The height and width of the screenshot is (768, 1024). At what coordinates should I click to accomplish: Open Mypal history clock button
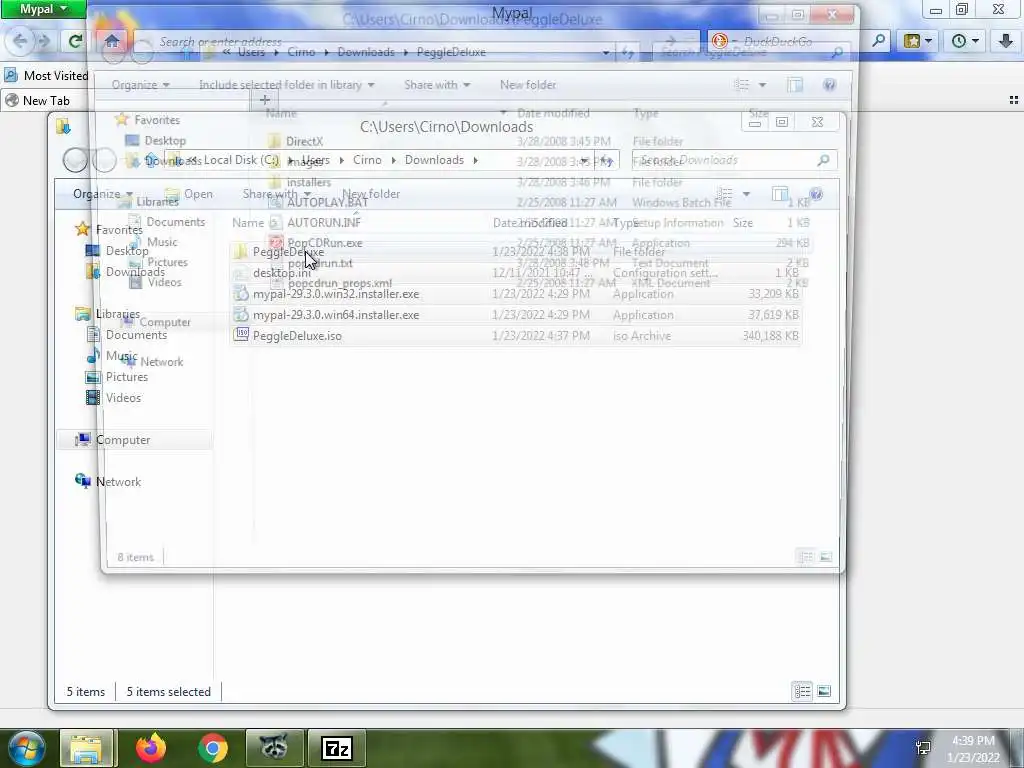pyautogui.click(x=965, y=41)
